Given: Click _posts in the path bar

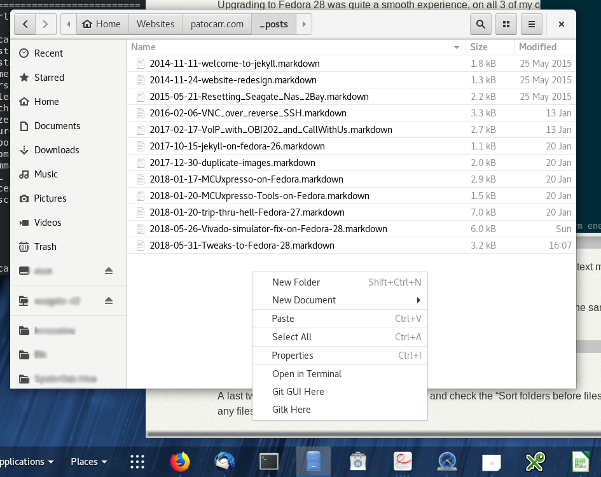Looking at the screenshot, I should coord(274,24).
